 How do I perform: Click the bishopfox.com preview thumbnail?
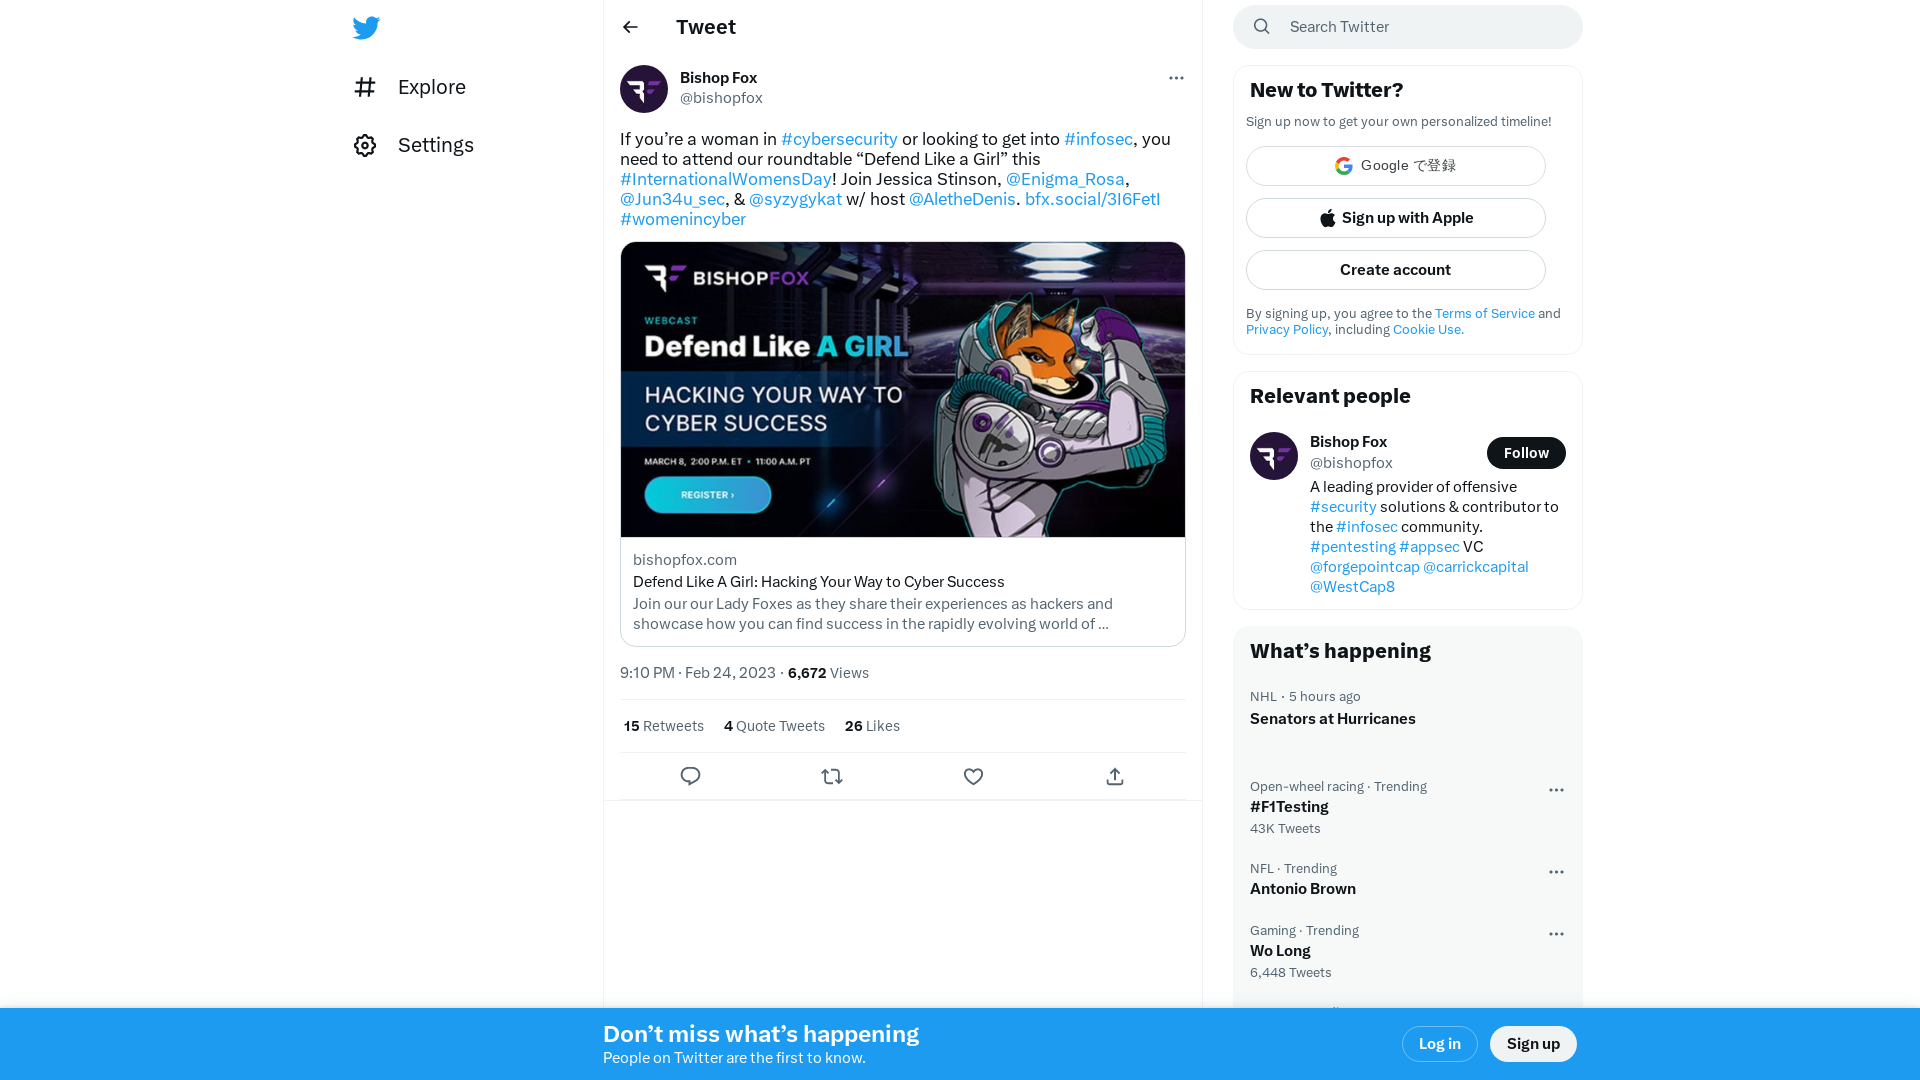(902, 389)
